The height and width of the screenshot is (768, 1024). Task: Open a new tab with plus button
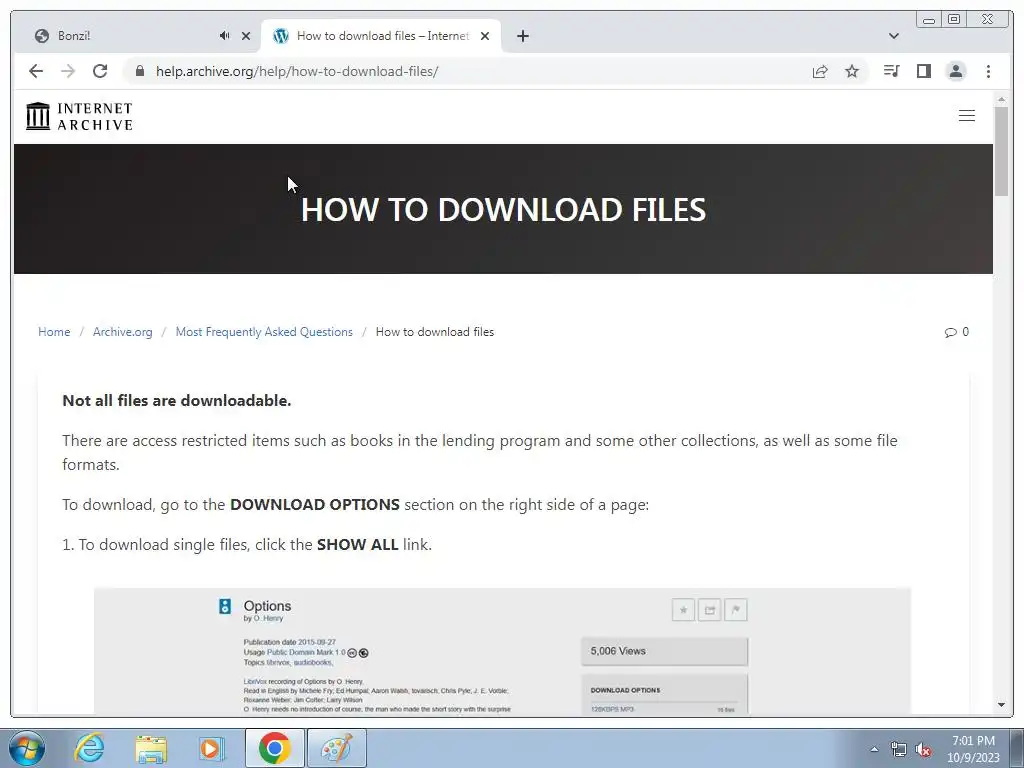pyautogui.click(x=522, y=36)
